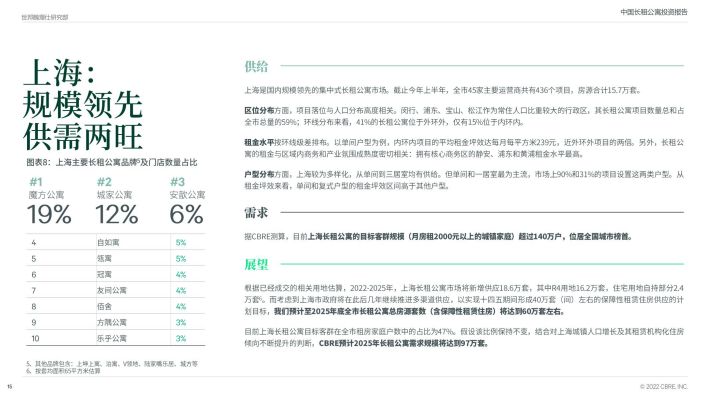Click the 世邦魏理仕研究部 header label
Image resolution: width=710 pixels, height=399 pixels.
(x=44, y=17)
